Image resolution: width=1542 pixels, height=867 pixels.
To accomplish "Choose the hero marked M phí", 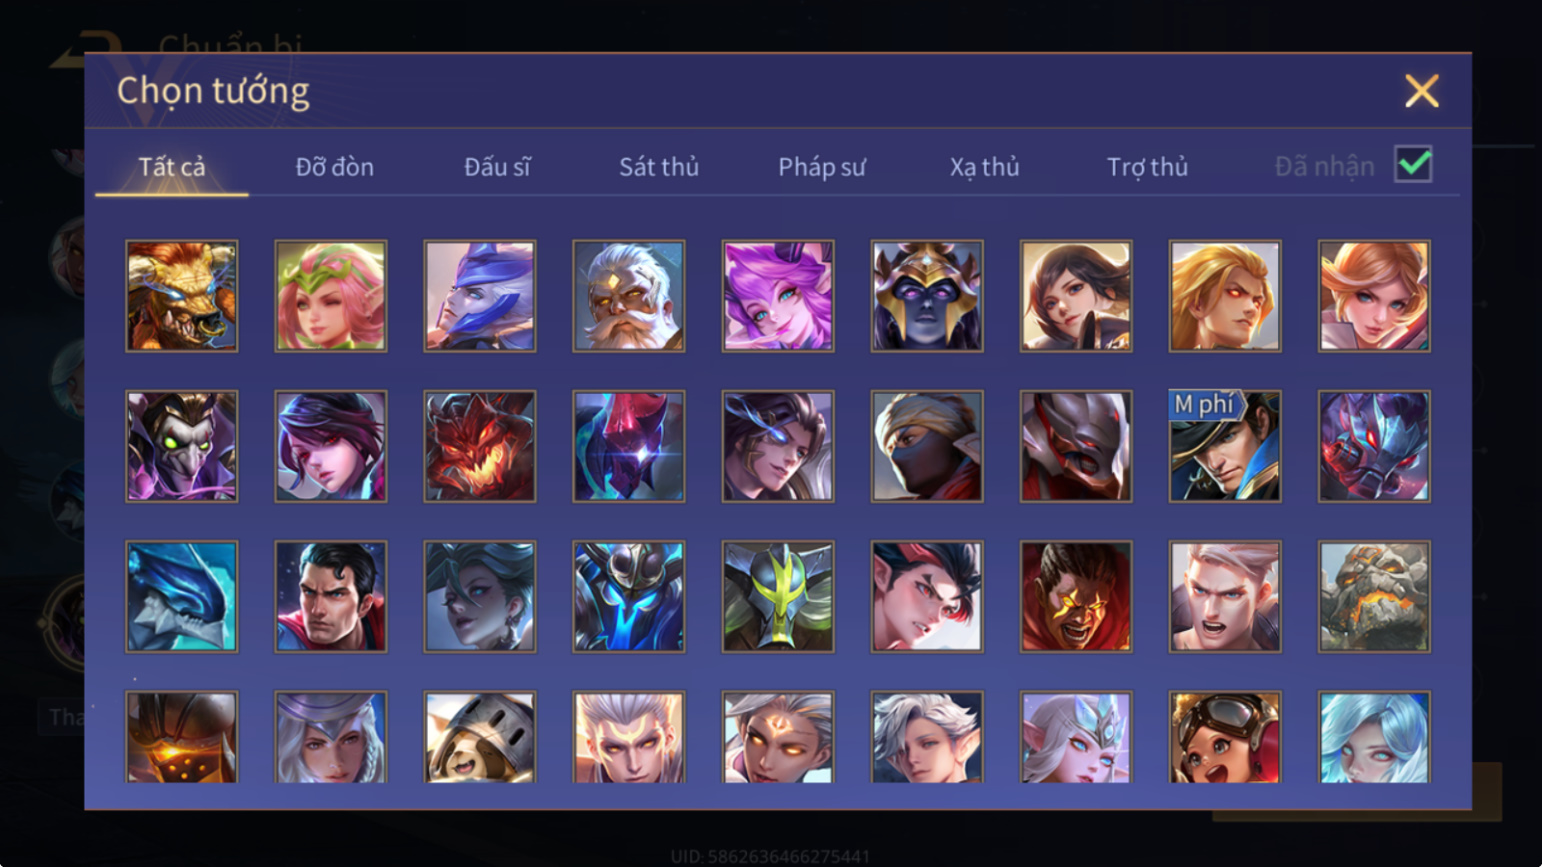I will click(1225, 446).
